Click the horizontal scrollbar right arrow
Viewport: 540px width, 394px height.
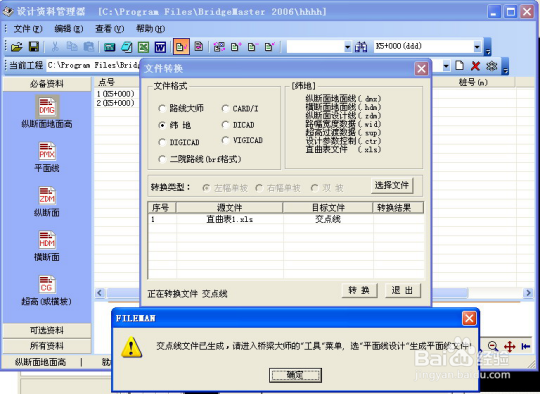[528, 293]
